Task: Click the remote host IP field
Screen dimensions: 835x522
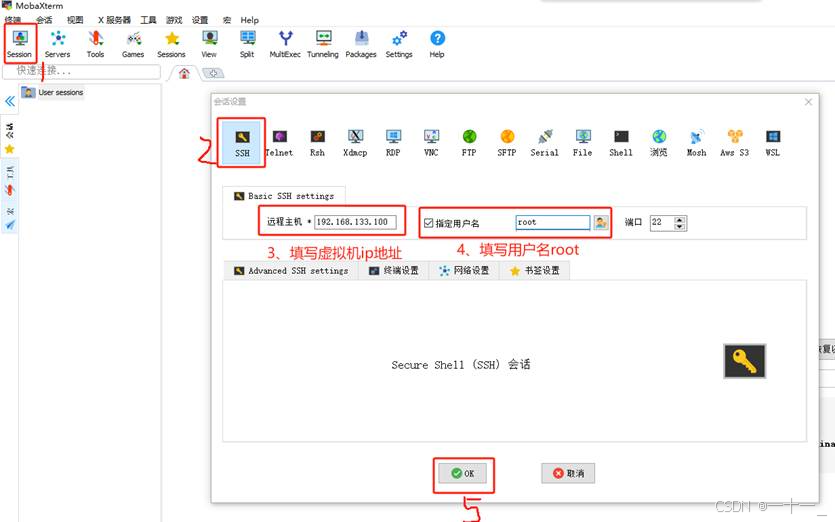Action: 355,222
